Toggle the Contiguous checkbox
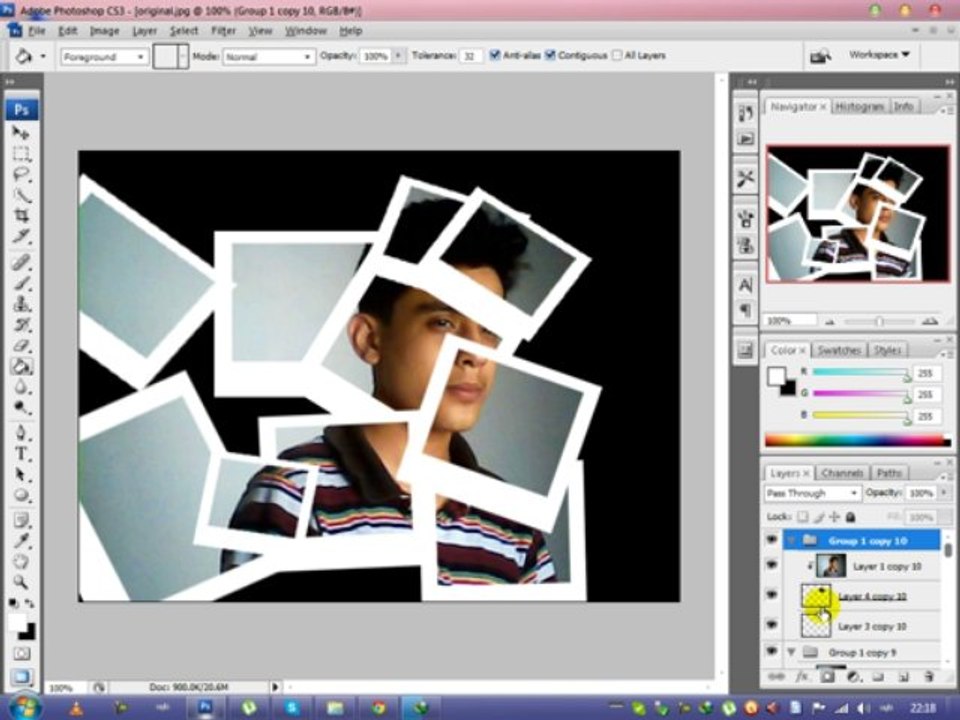960x720 pixels. (x=550, y=55)
